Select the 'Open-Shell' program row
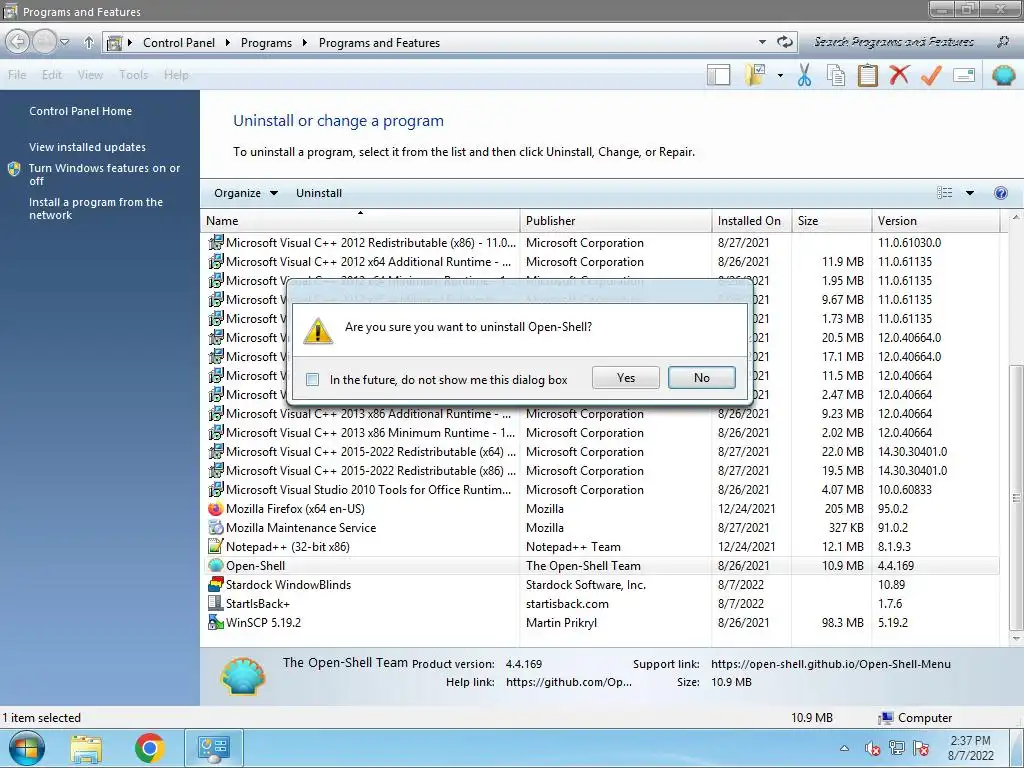The image size is (1024, 768). tap(600, 566)
